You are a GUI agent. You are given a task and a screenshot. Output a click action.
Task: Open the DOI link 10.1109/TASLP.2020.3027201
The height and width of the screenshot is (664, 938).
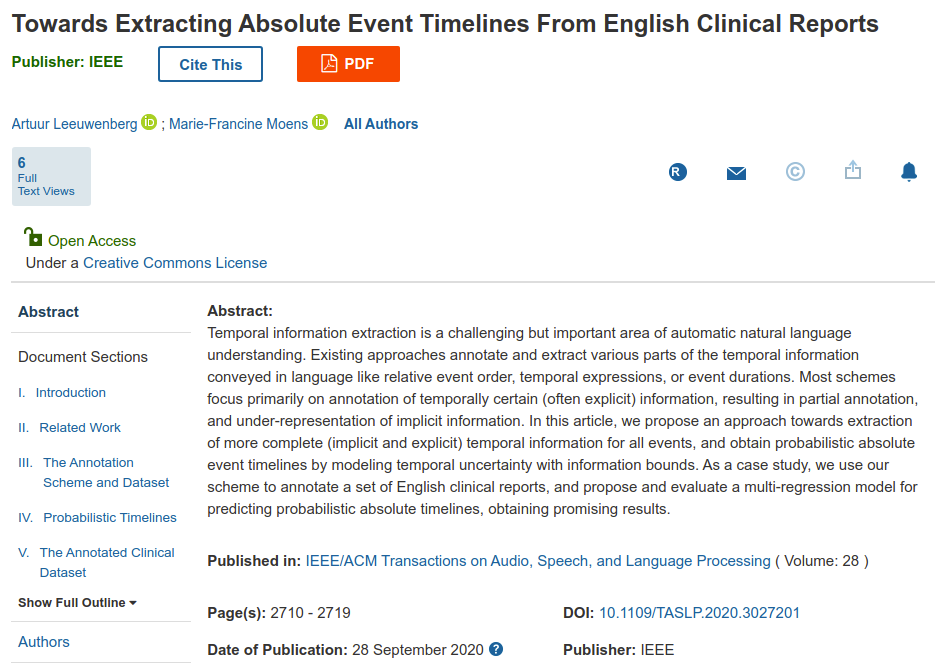click(x=699, y=613)
